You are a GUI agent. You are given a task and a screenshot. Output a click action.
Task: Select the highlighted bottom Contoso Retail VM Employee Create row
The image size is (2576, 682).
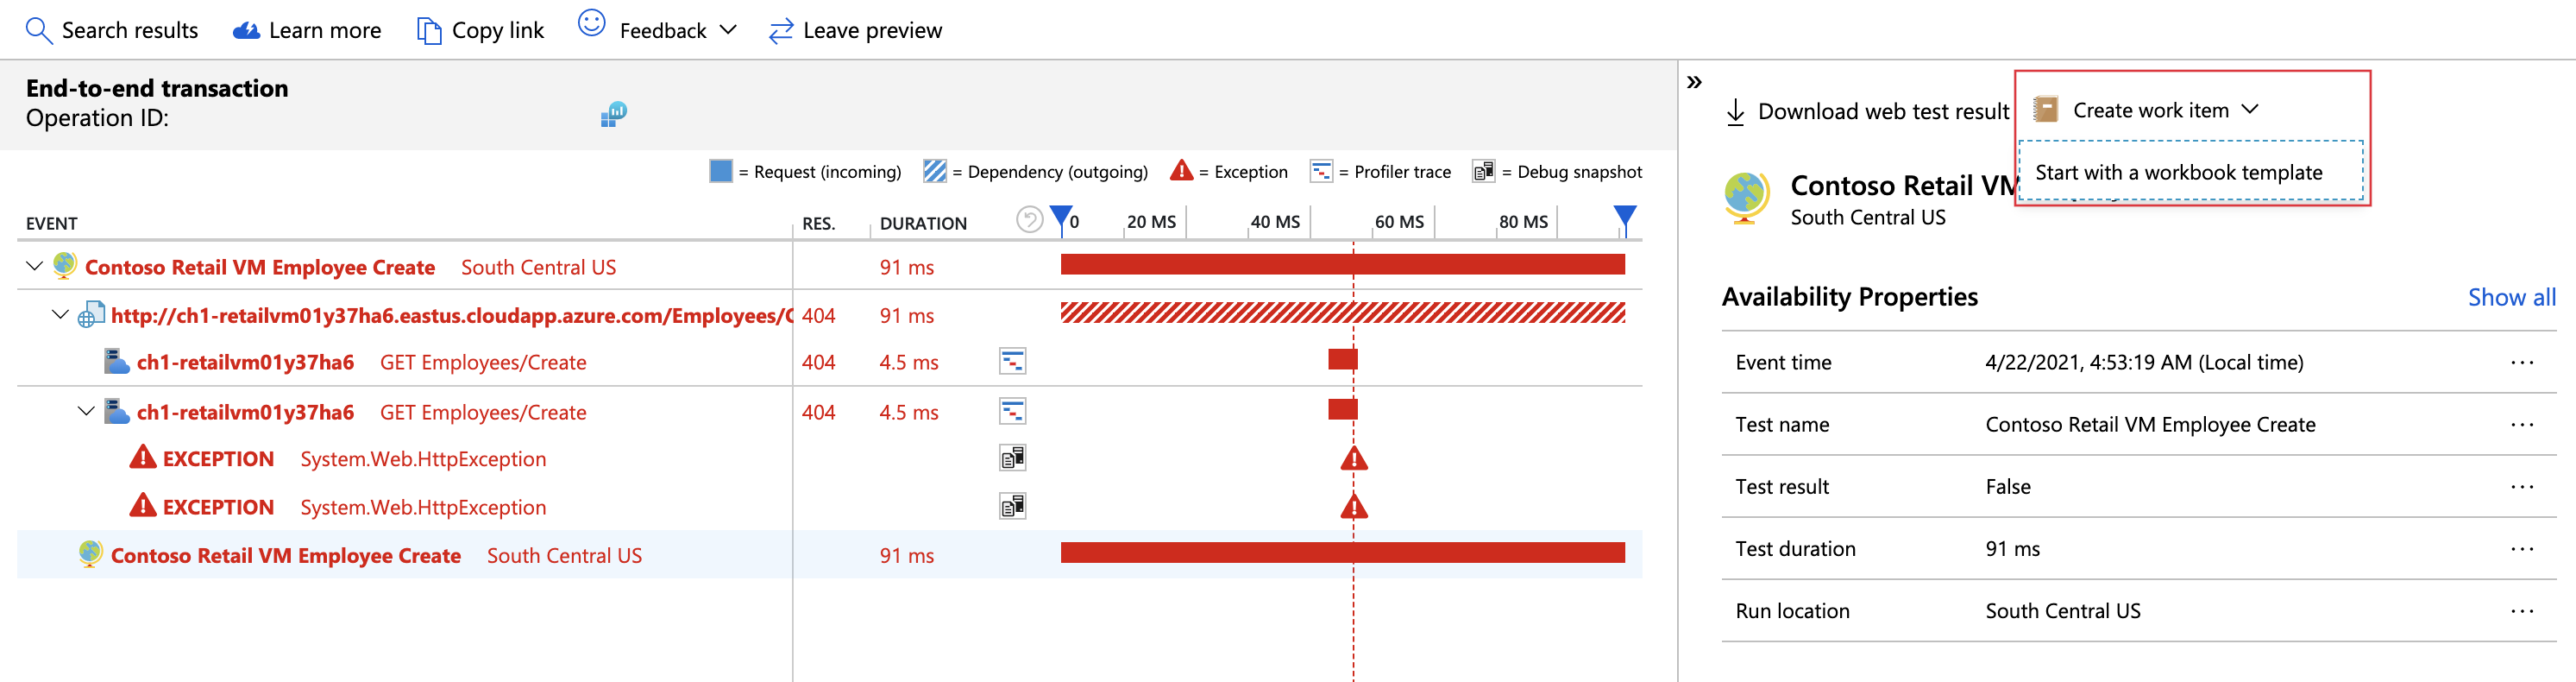(x=829, y=555)
